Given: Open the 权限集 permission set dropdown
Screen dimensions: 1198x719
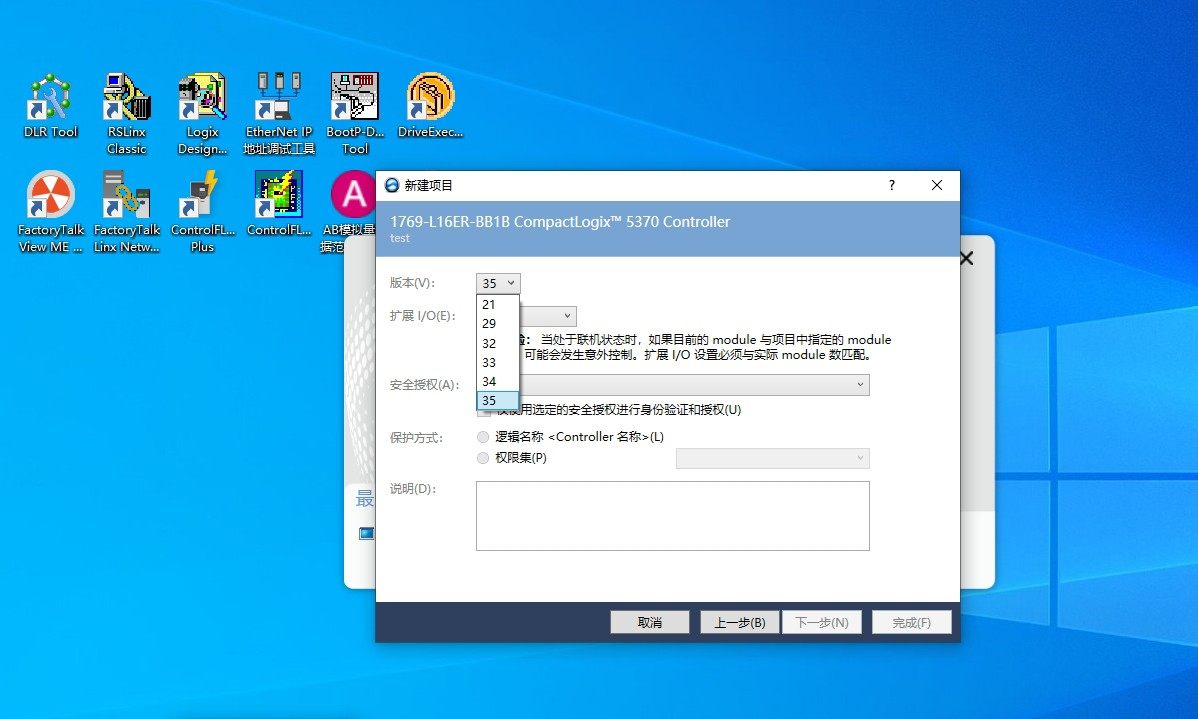Looking at the screenshot, I should click(772, 458).
